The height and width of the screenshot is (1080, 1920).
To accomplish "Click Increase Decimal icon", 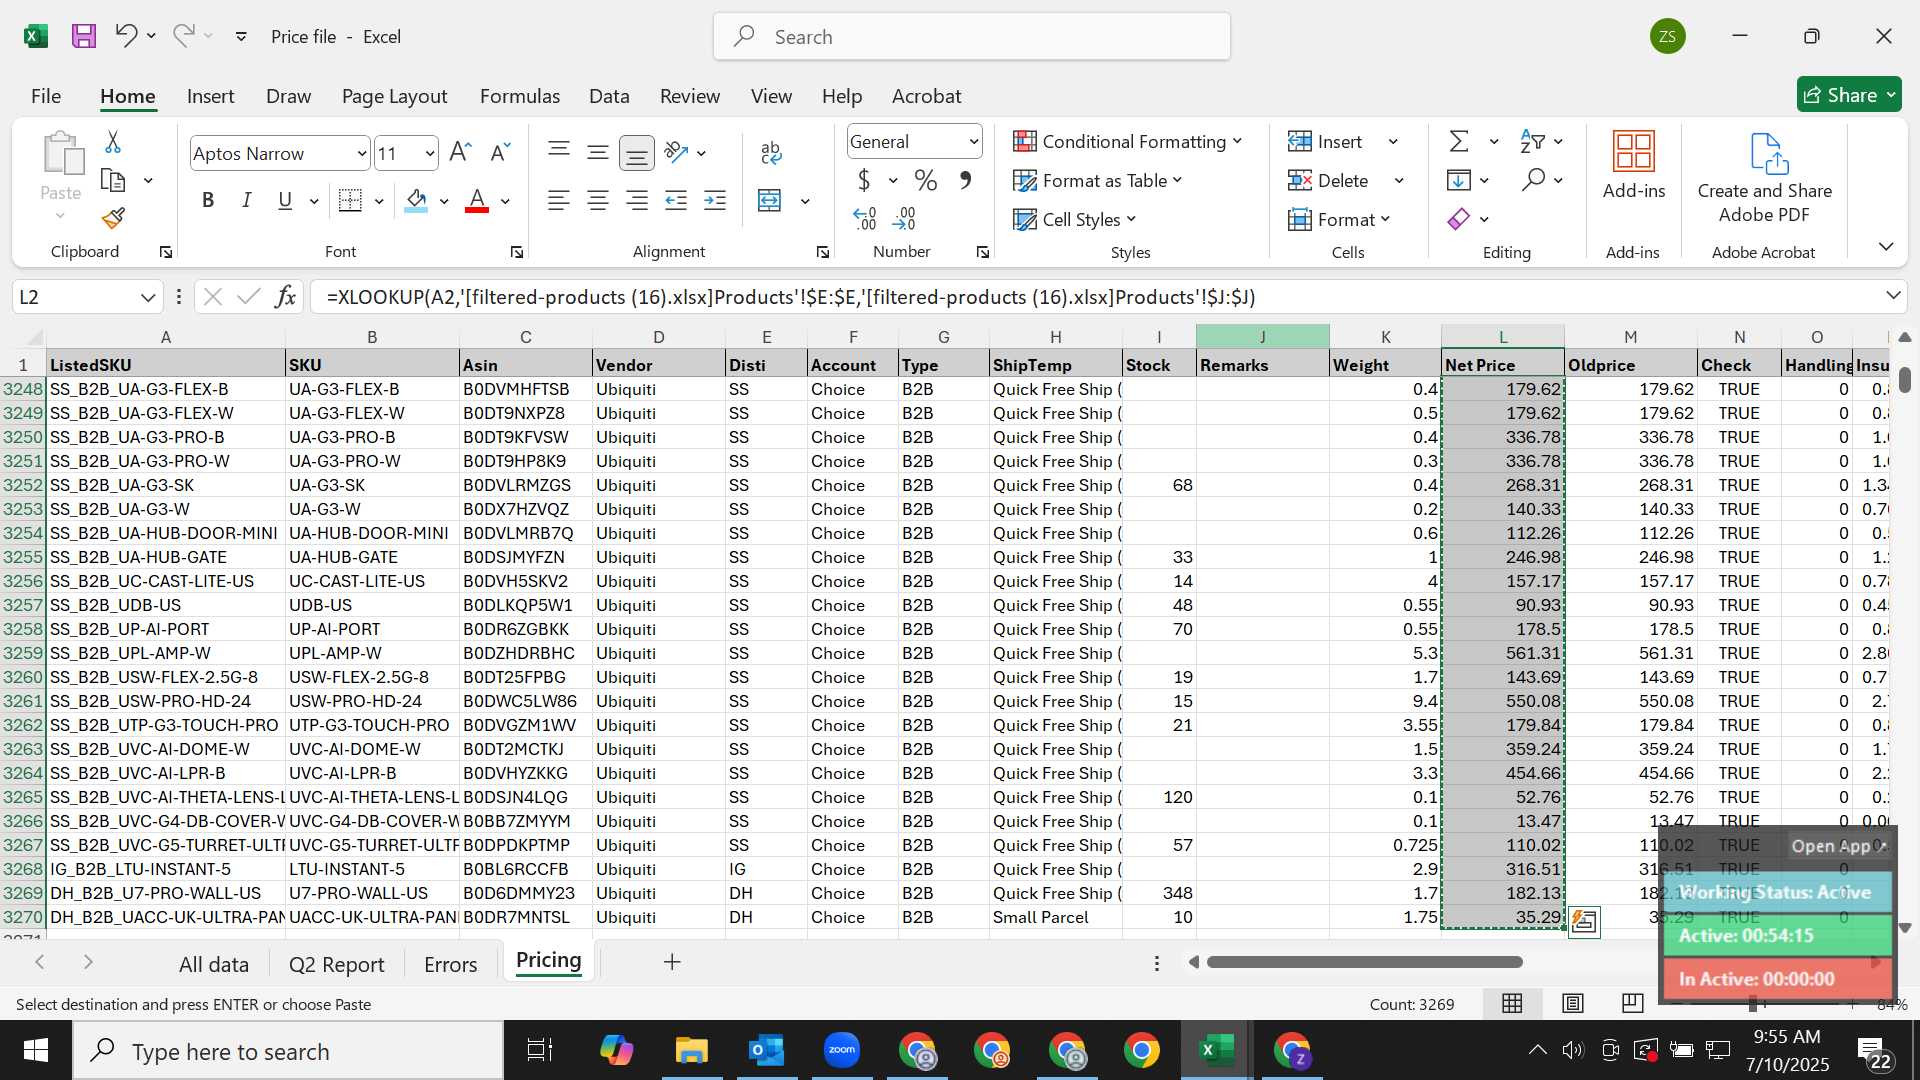I will pos(865,218).
